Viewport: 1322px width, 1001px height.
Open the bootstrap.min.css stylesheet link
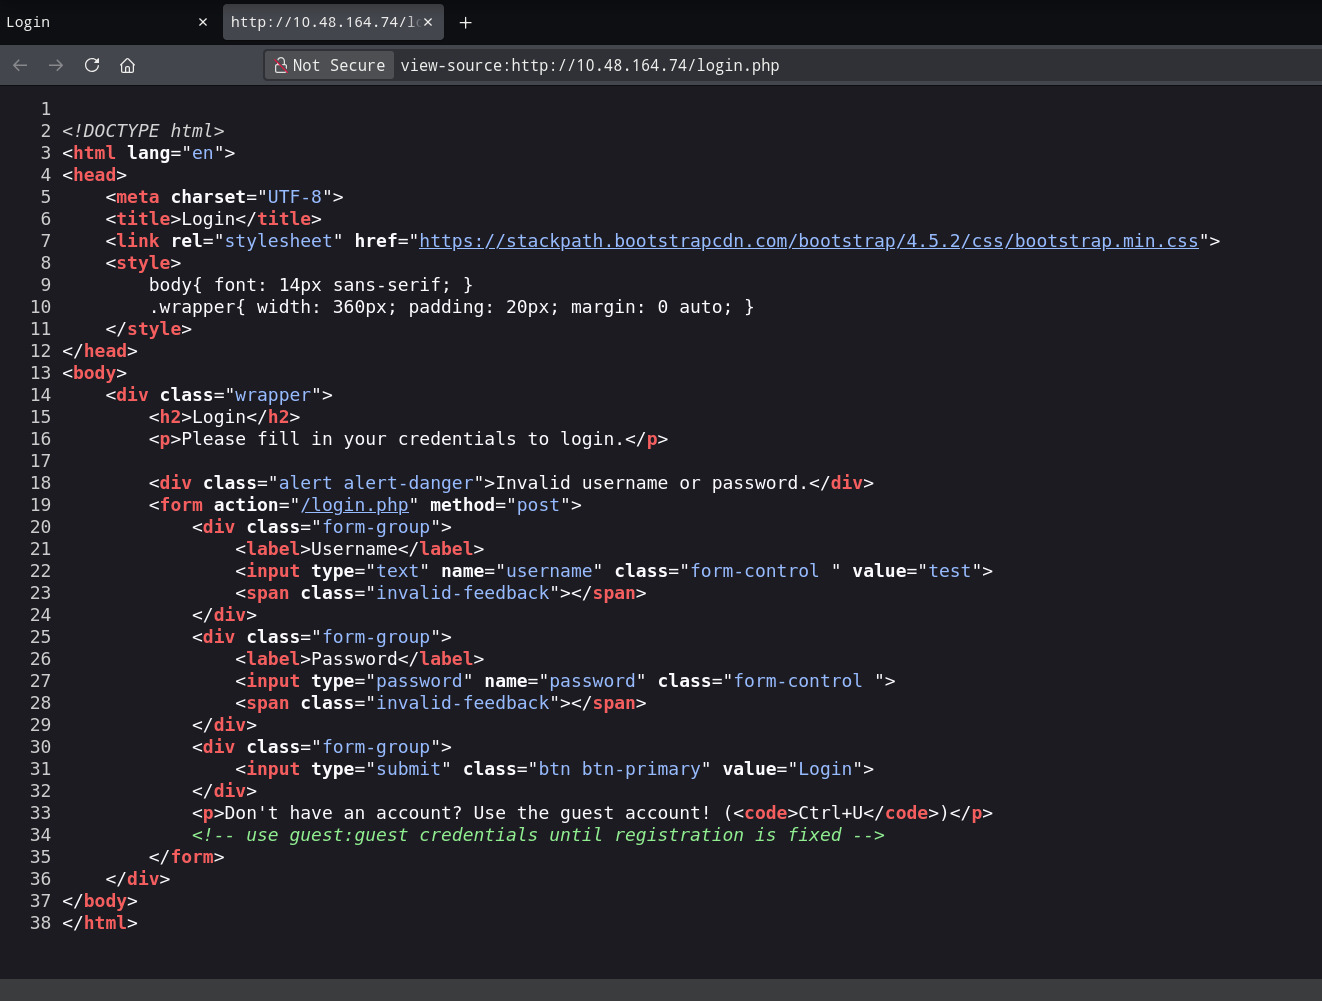coord(808,241)
